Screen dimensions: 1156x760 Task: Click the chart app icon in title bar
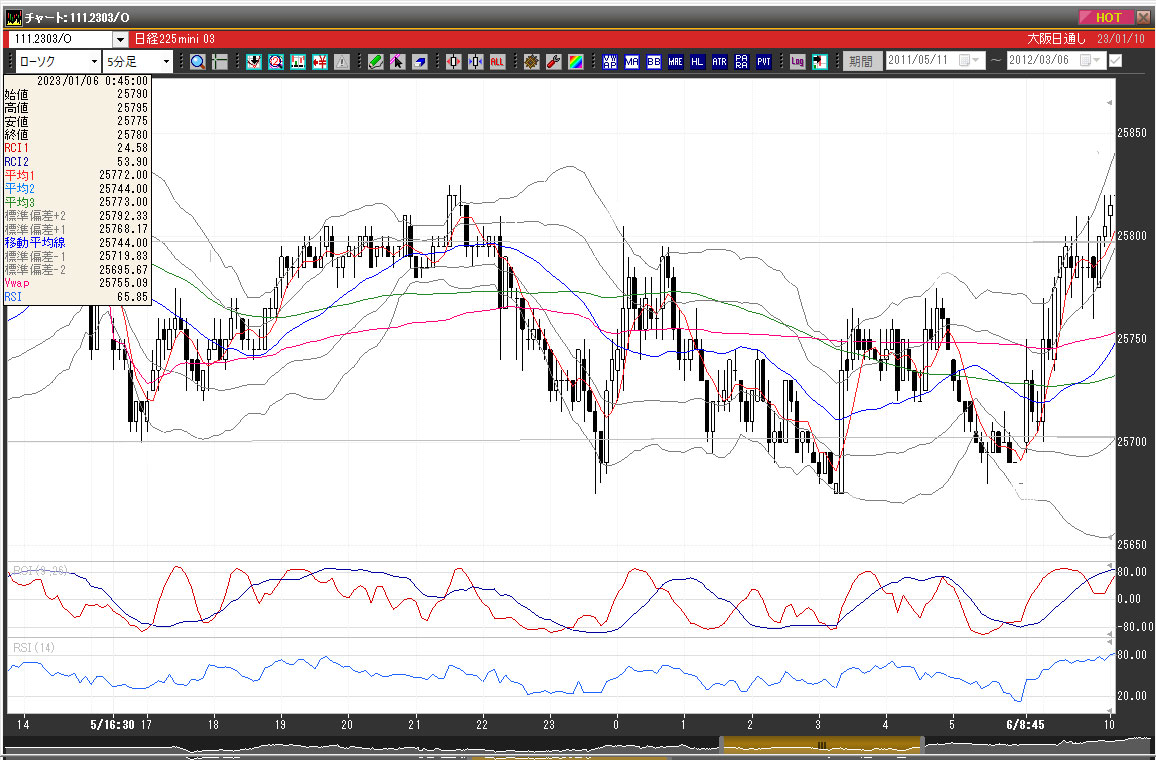[14, 17]
